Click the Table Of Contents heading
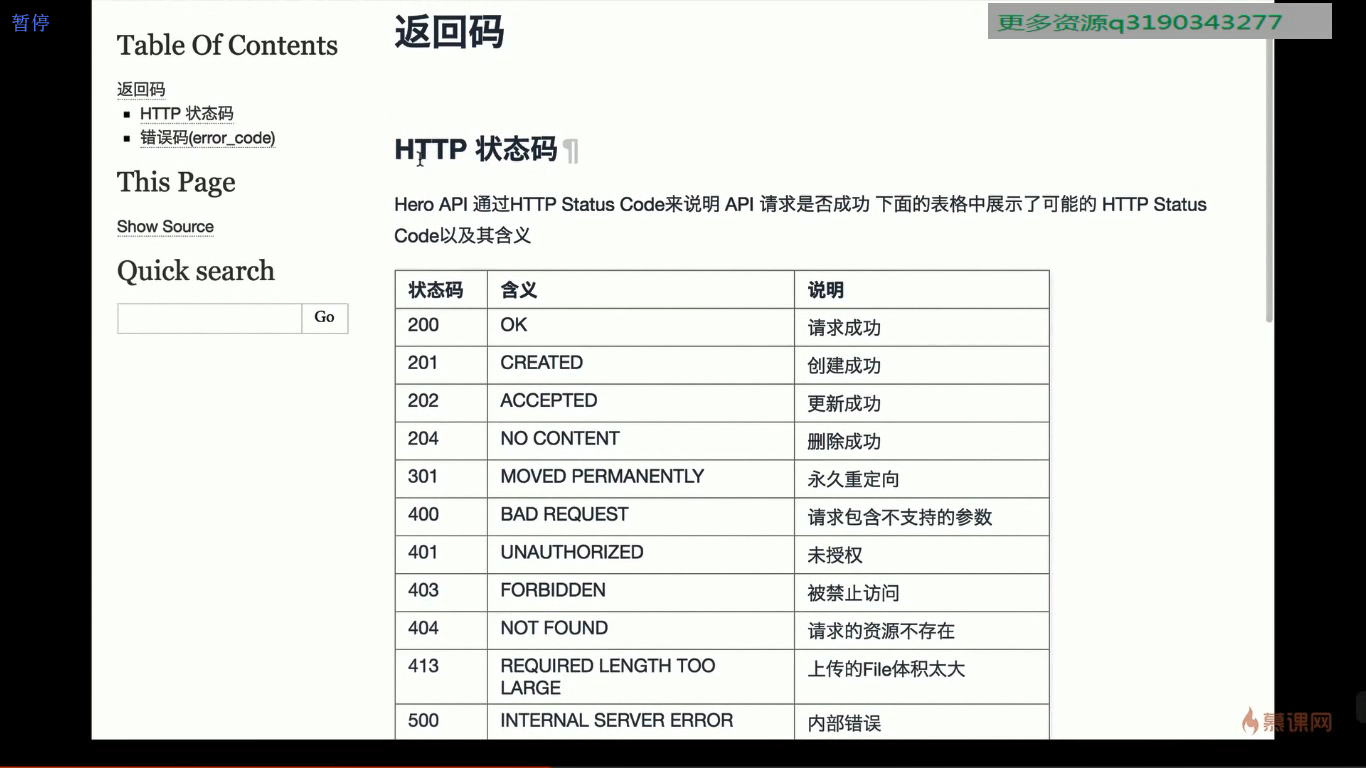The height and width of the screenshot is (768, 1366). click(227, 45)
